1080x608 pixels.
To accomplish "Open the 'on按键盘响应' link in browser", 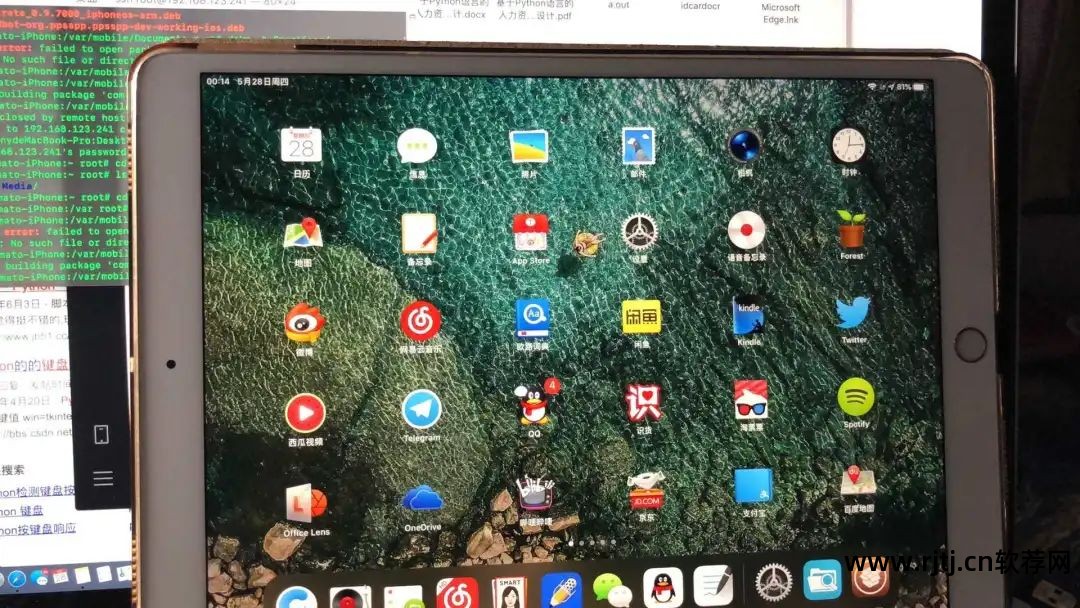I will point(38,529).
